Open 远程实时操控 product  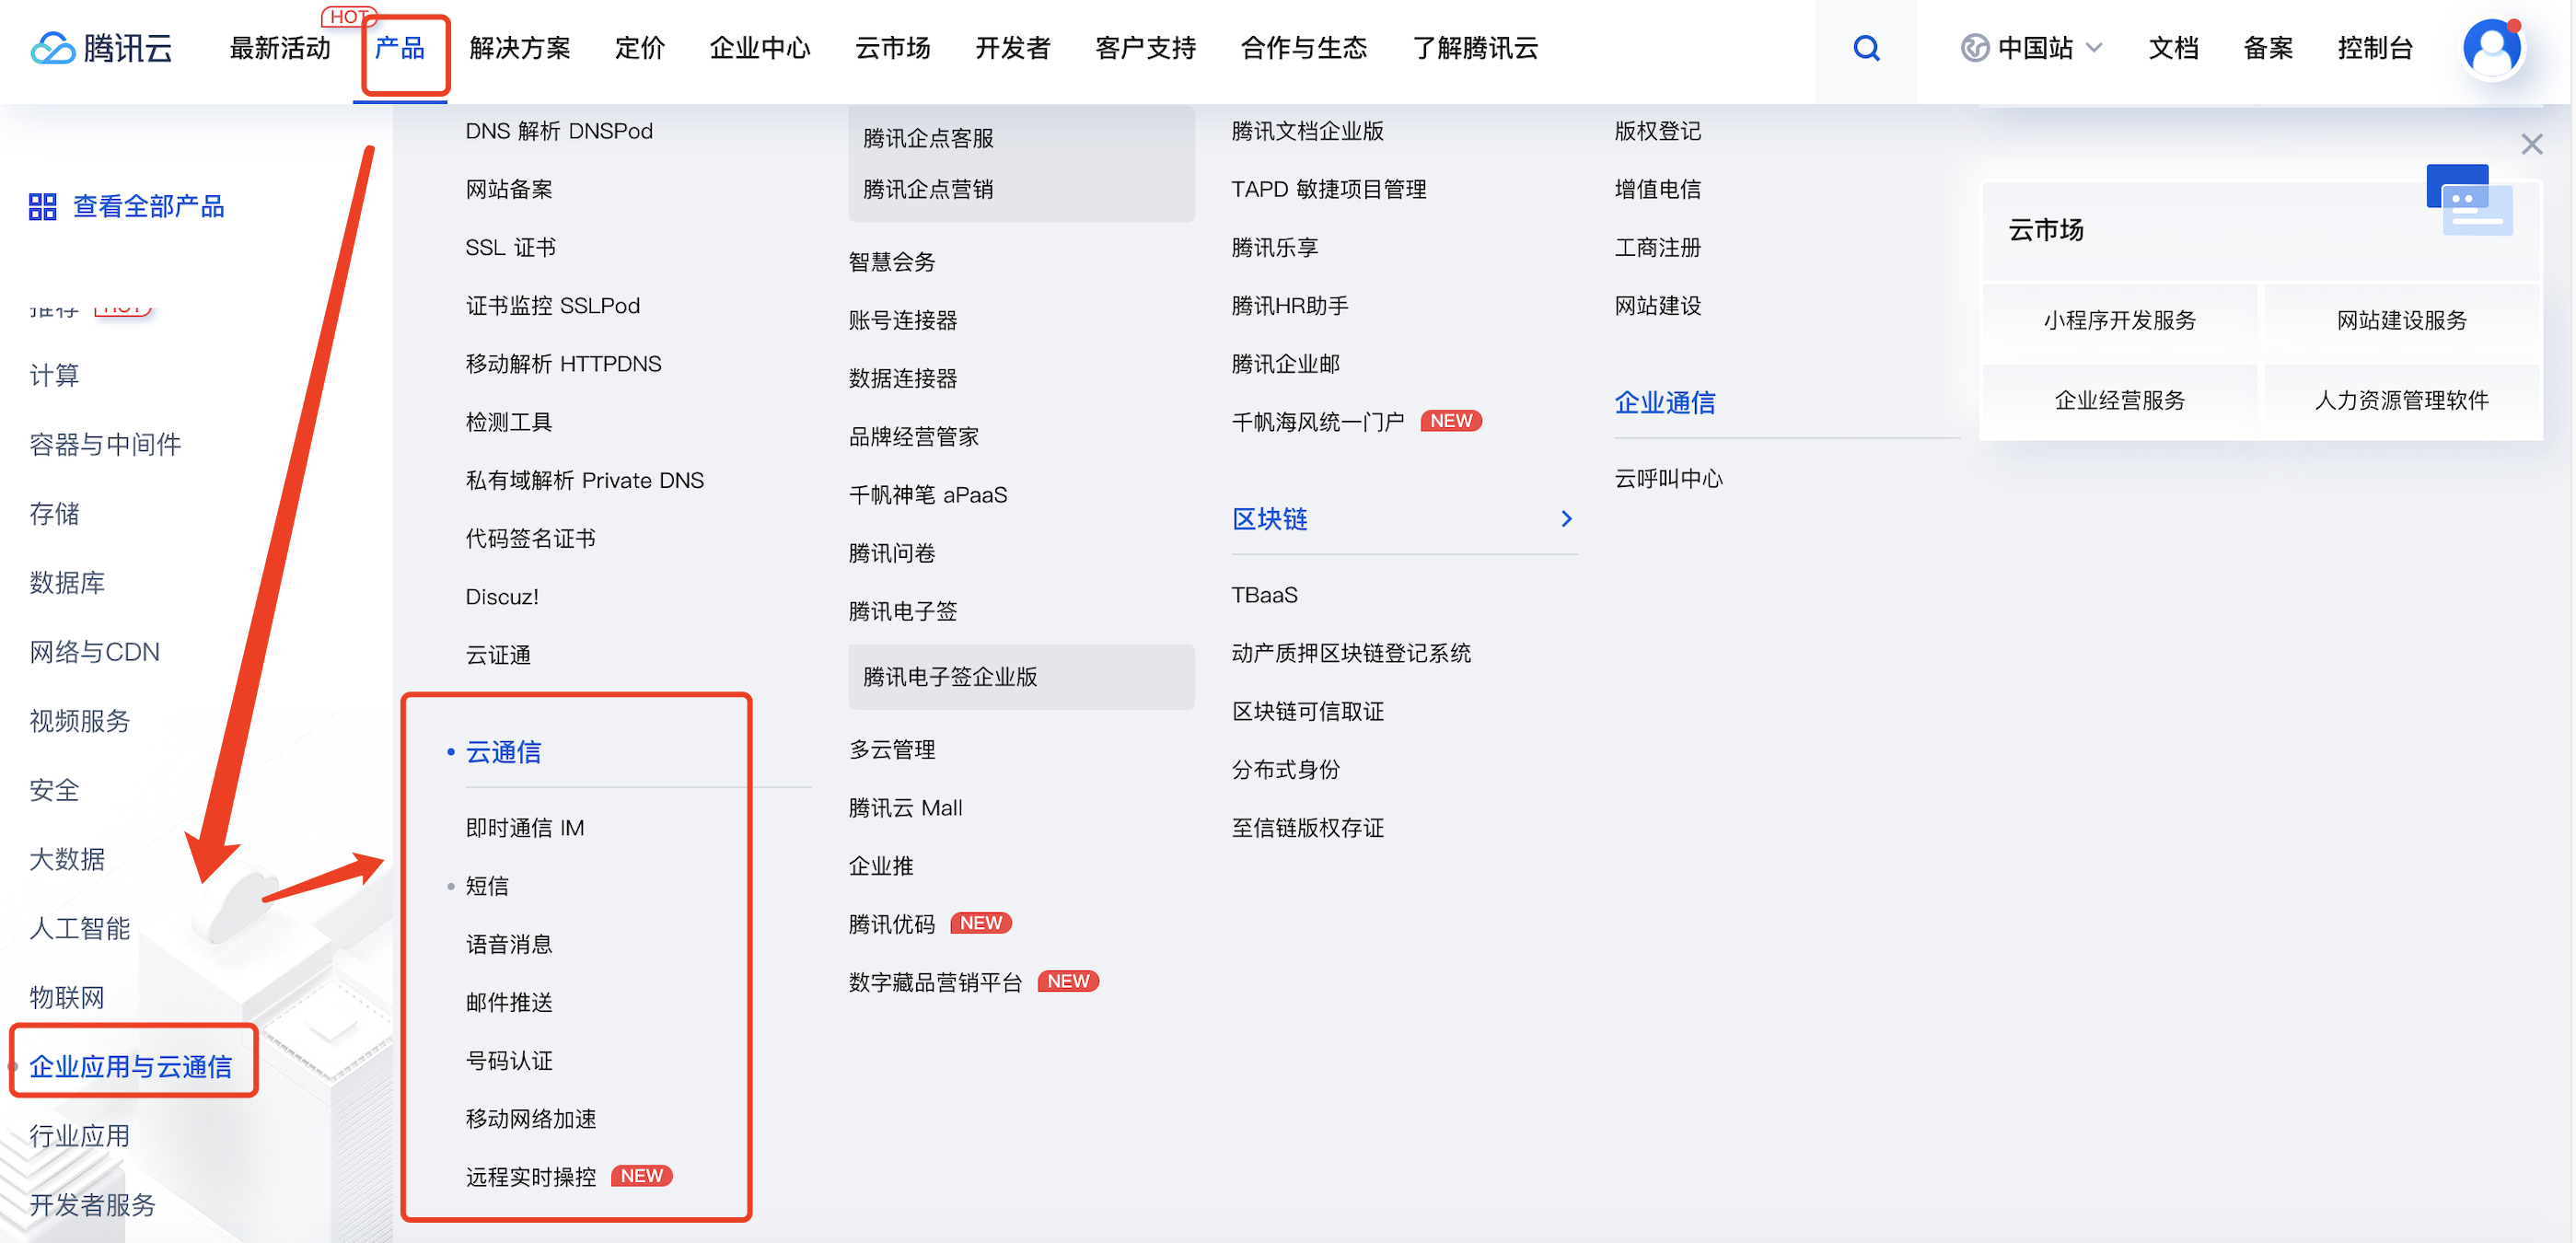pyautogui.click(x=530, y=1175)
